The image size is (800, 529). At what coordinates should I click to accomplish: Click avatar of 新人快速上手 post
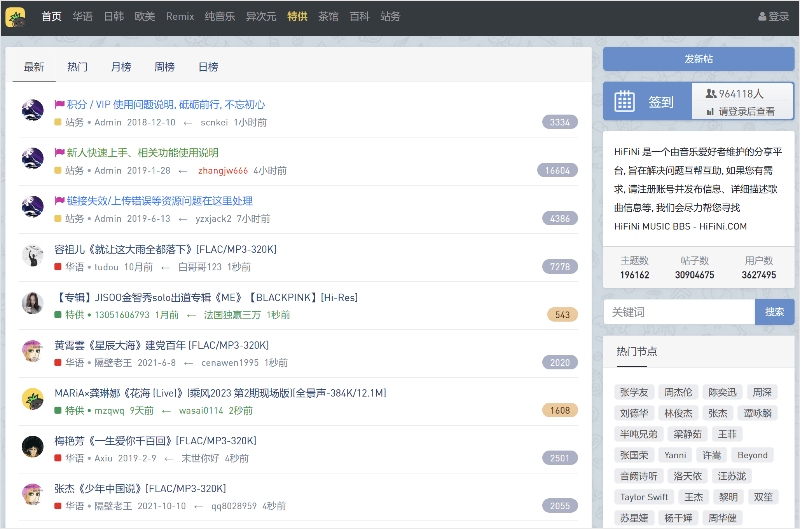33,158
